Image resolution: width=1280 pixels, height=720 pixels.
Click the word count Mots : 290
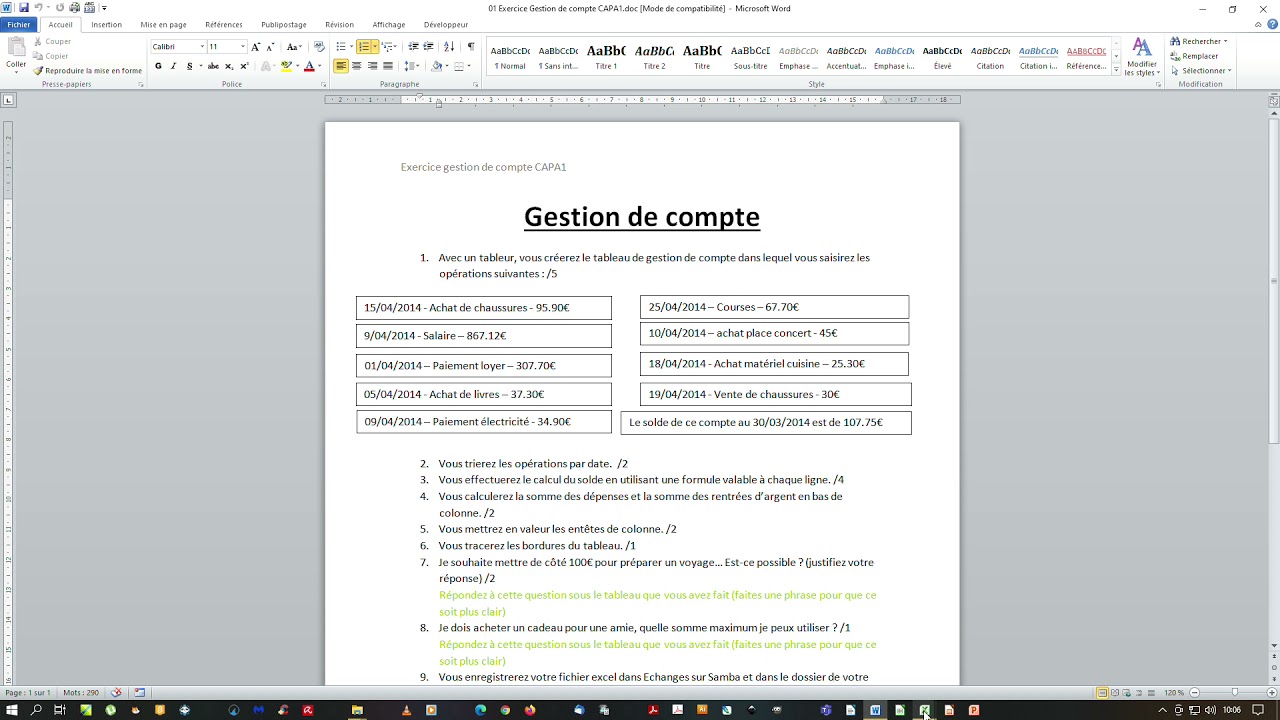[81, 692]
